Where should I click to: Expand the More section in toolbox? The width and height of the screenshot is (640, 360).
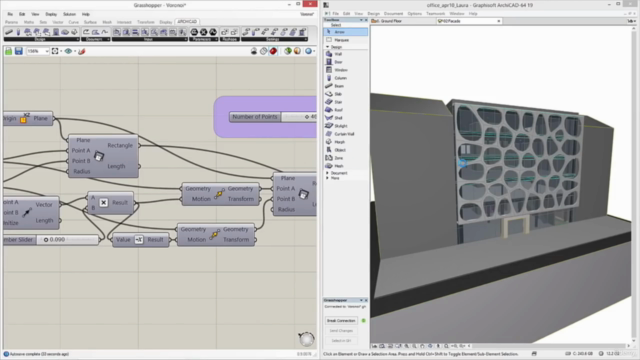(327, 178)
